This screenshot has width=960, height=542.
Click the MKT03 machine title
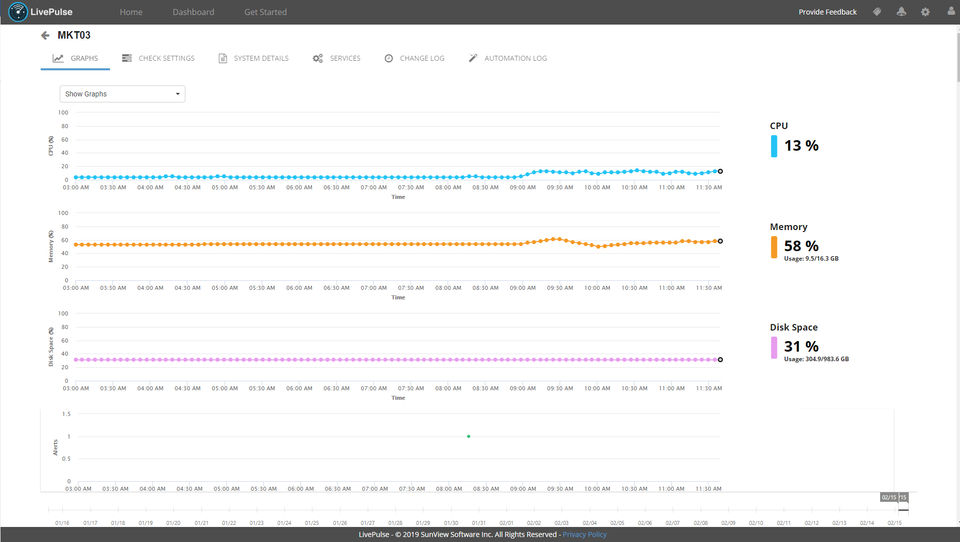(x=74, y=36)
